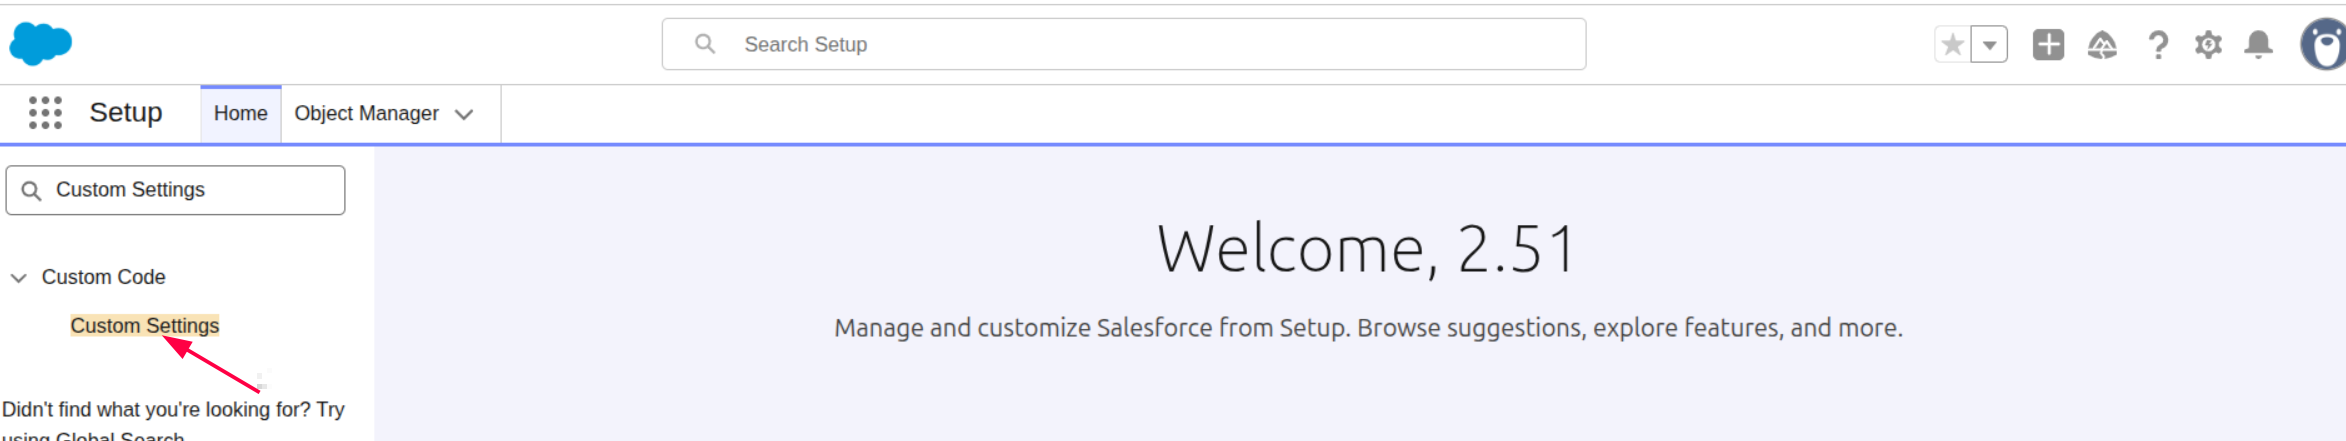Click in the Search Setup field
The image size is (2346, 441).
(x=1123, y=44)
